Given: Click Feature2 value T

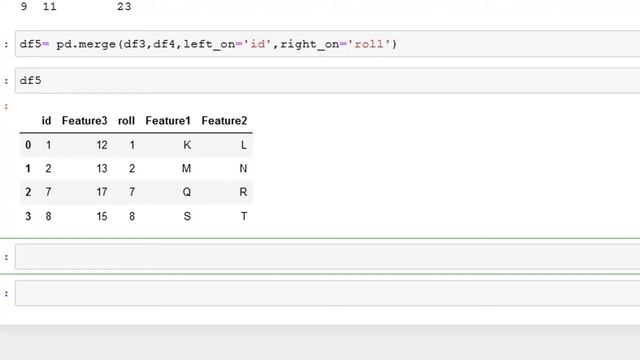Looking at the screenshot, I should pos(244,216).
